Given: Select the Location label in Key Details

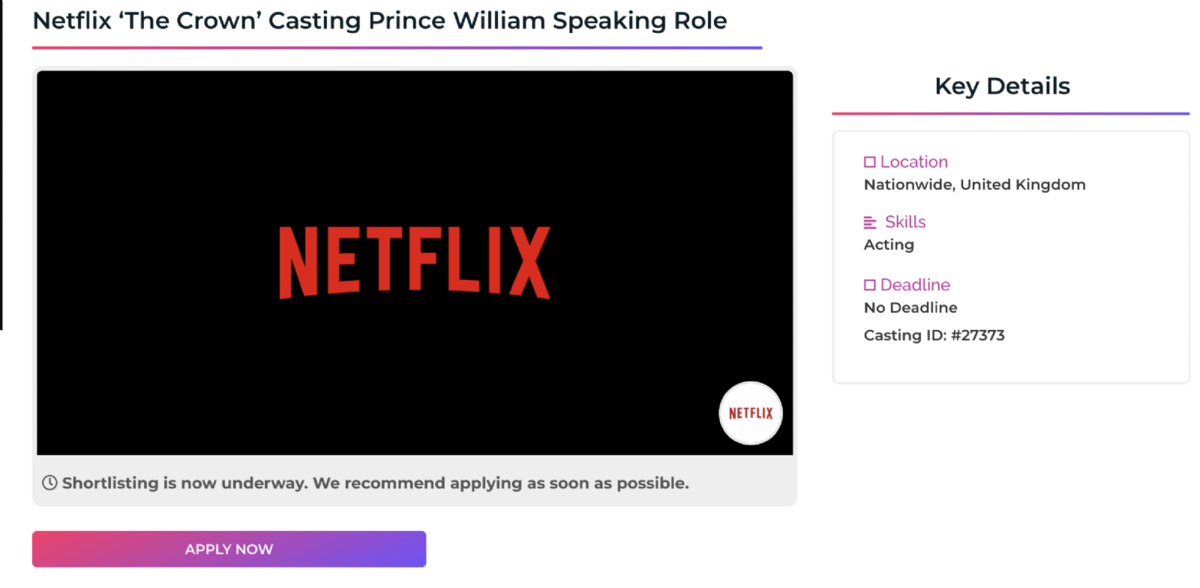Looking at the screenshot, I should tap(913, 162).
